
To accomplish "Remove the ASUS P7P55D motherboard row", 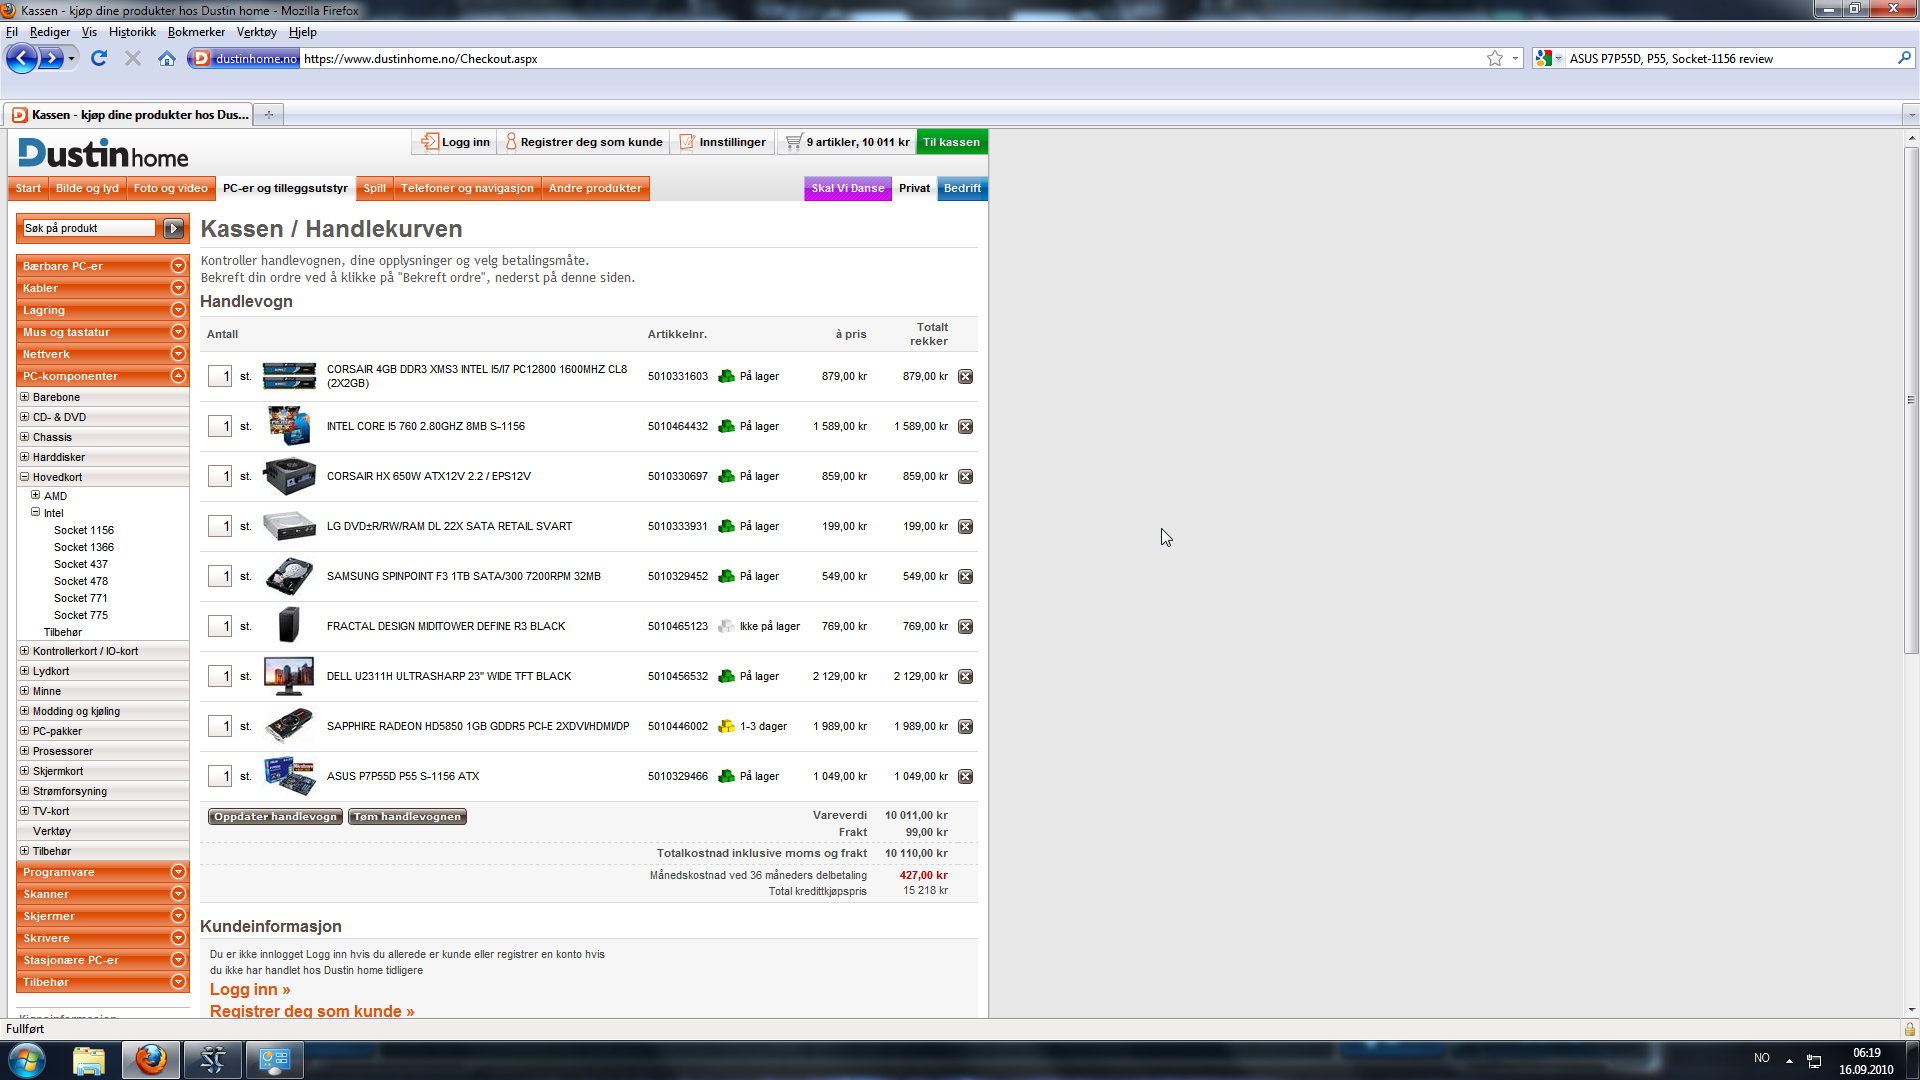I will (x=965, y=777).
